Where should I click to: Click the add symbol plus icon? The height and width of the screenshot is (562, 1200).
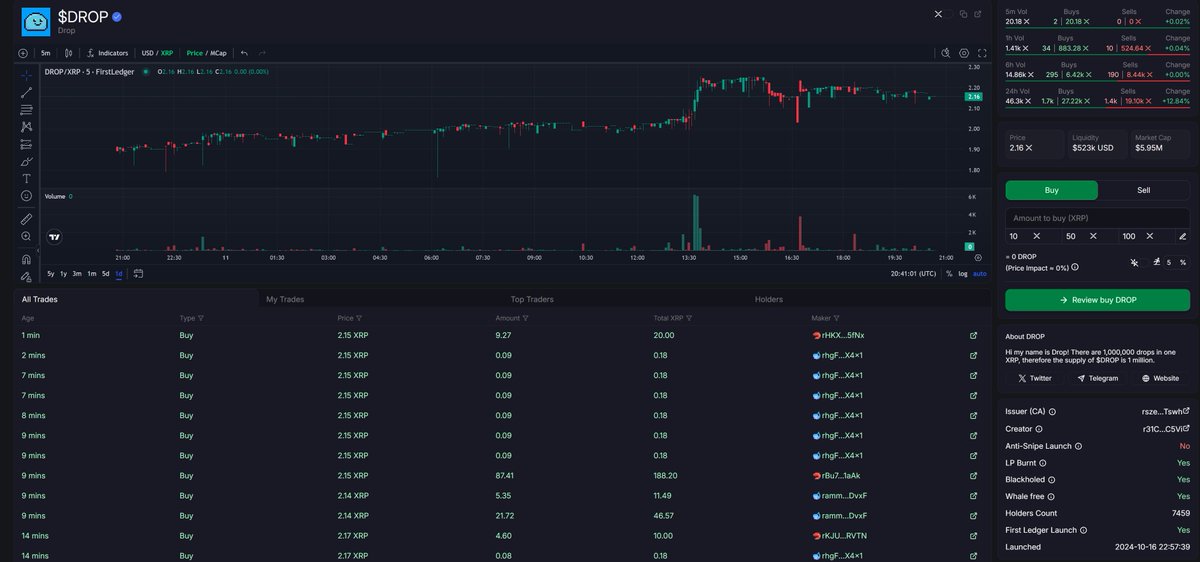point(23,53)
